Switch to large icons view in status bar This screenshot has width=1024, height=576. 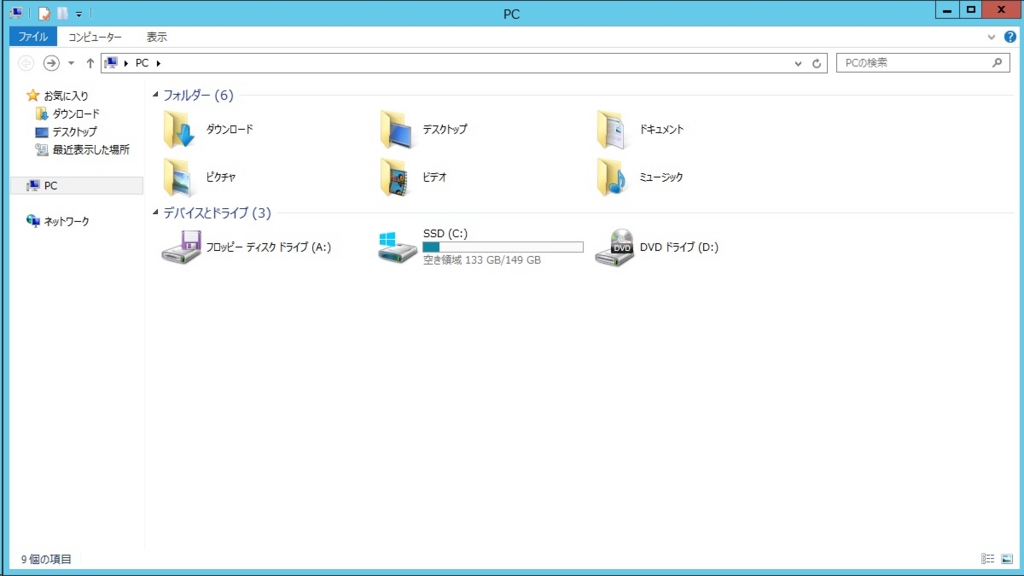point(1007,559)
